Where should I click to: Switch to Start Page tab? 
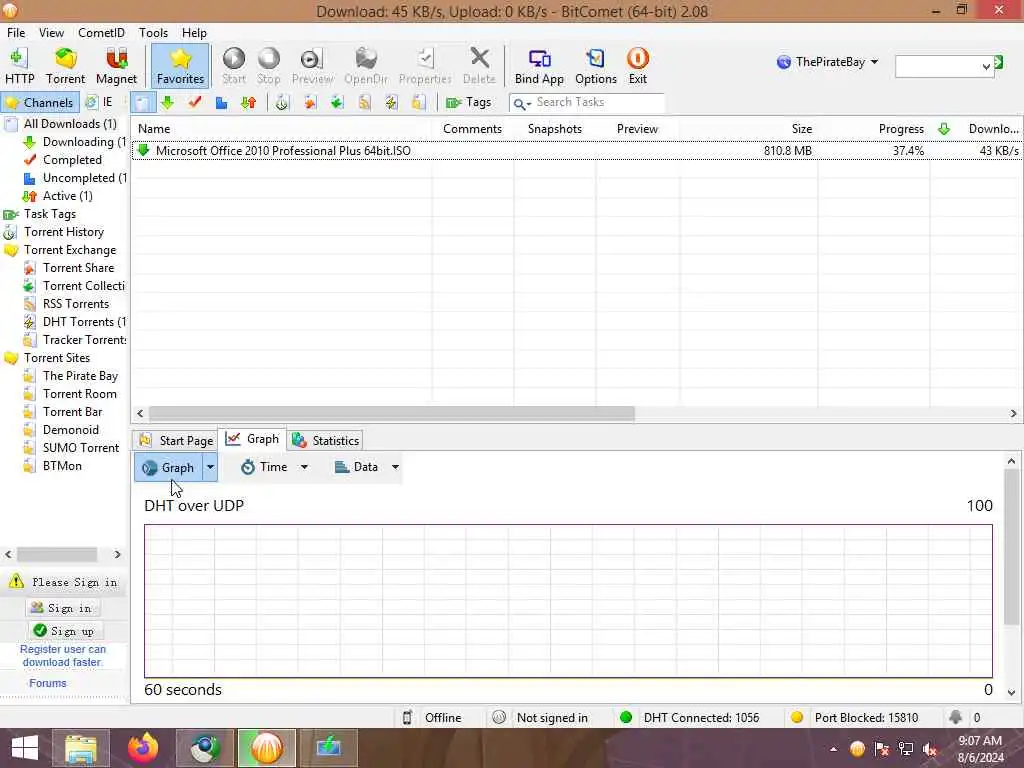[x=176, y=441]
